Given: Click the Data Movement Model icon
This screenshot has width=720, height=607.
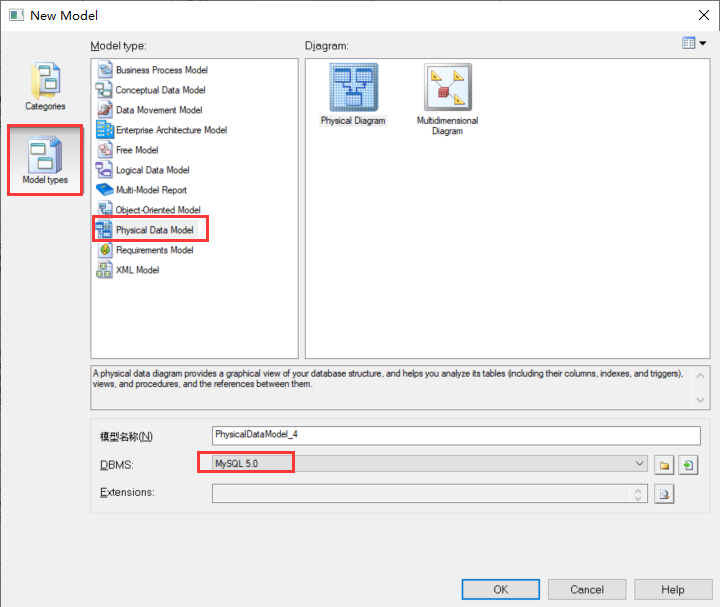Looking at the screenshot, I should (105, 110).
